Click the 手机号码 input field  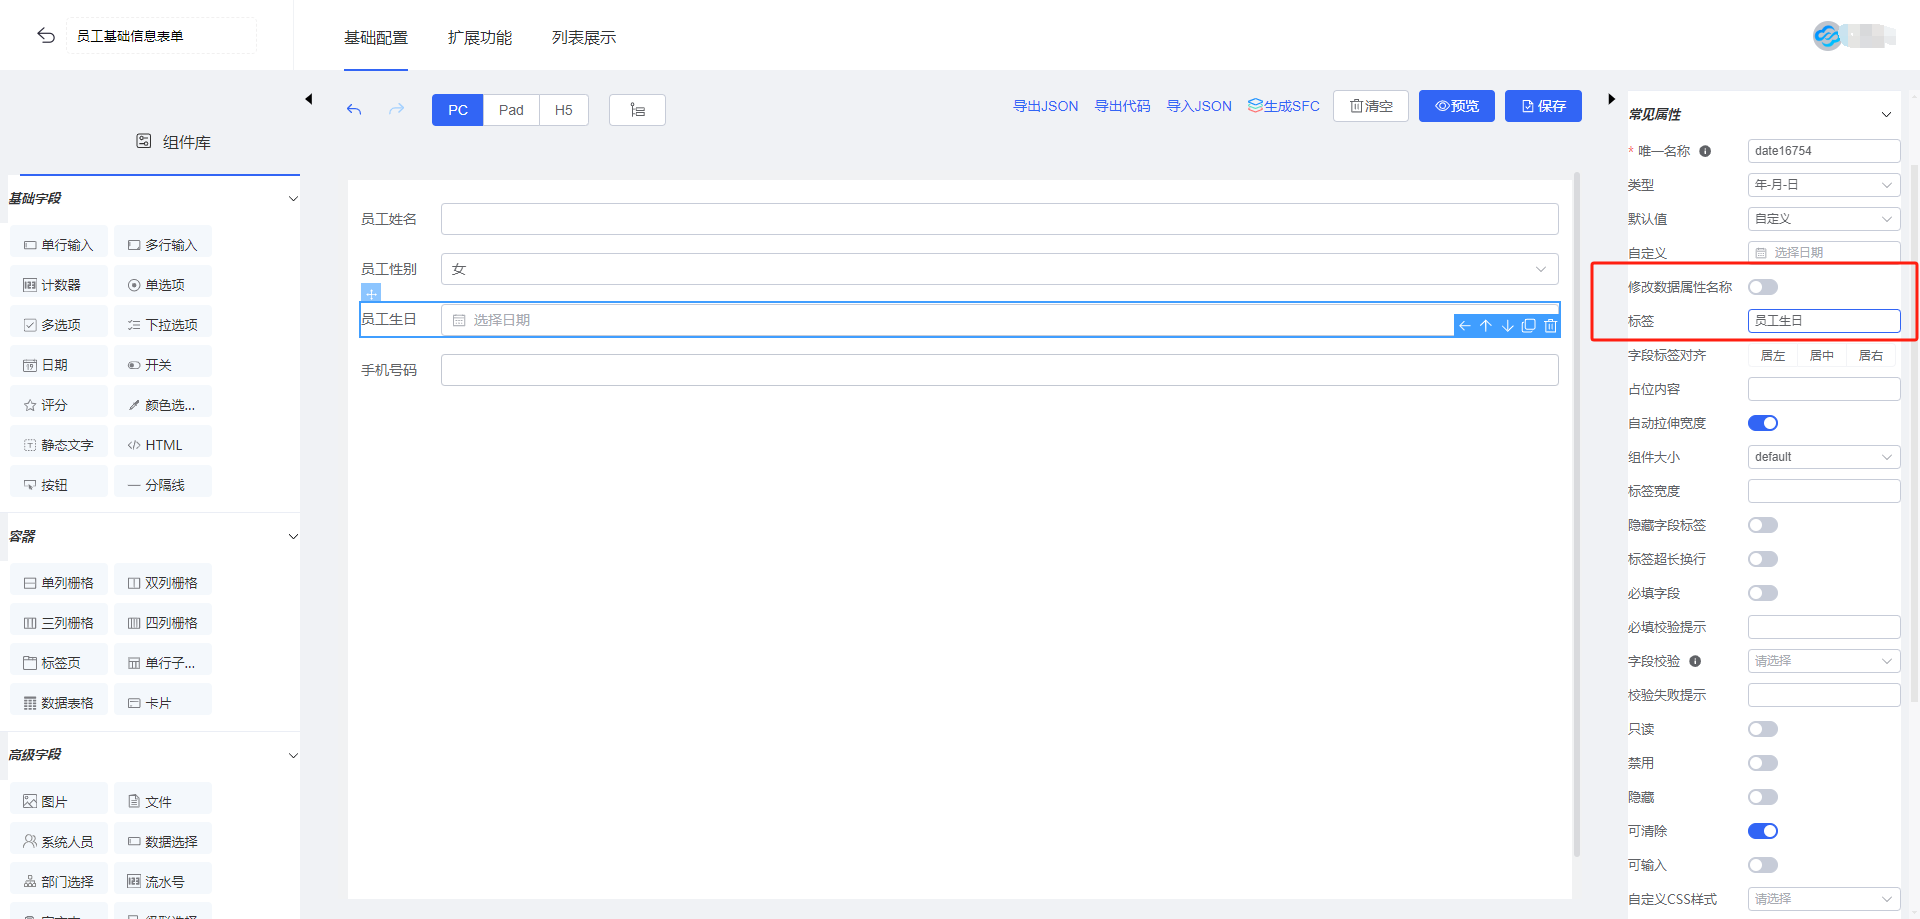pos(999,370)
